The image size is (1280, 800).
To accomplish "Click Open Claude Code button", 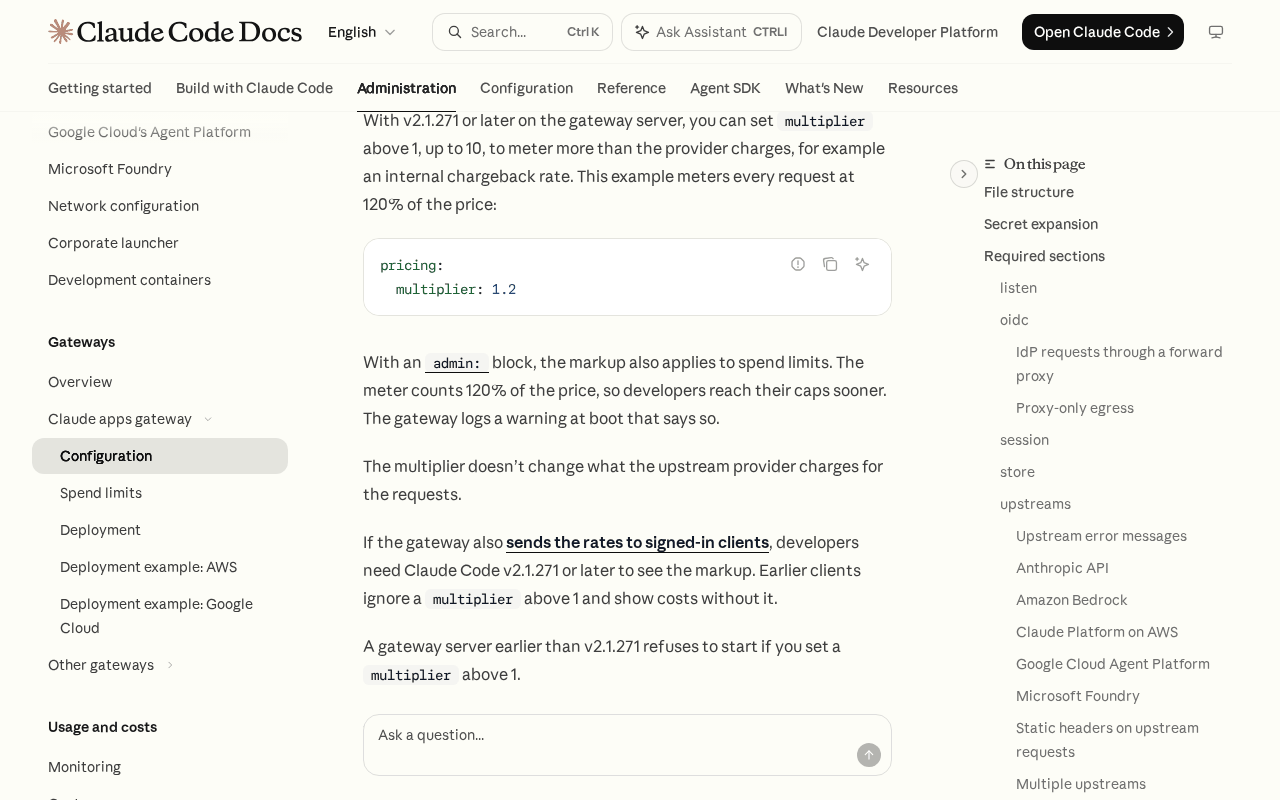I will [1103, 32].
